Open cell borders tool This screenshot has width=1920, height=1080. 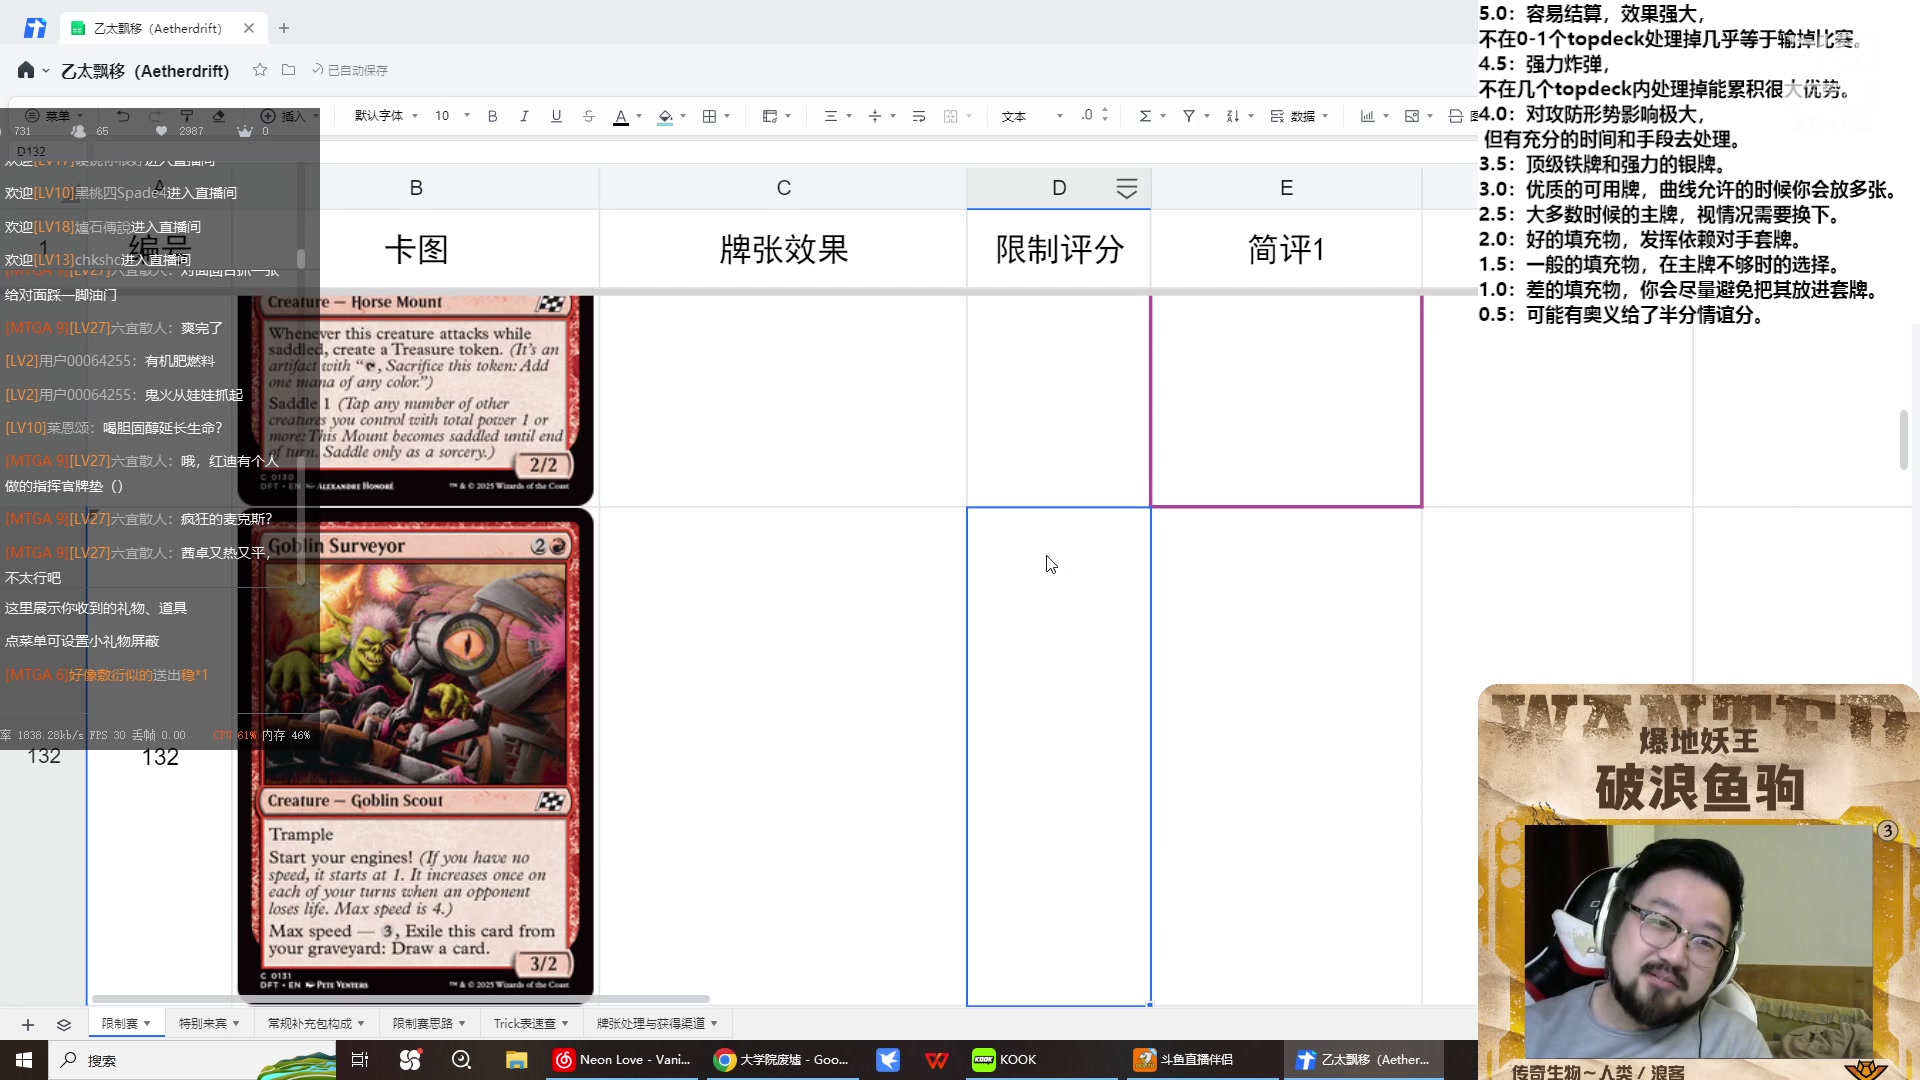point(709,116)
